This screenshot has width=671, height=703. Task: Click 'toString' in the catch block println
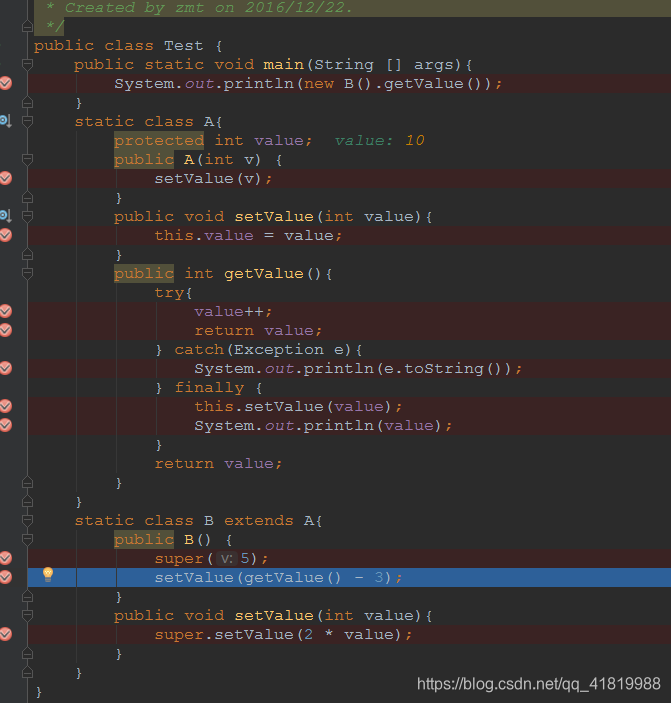tap(444, 368)
